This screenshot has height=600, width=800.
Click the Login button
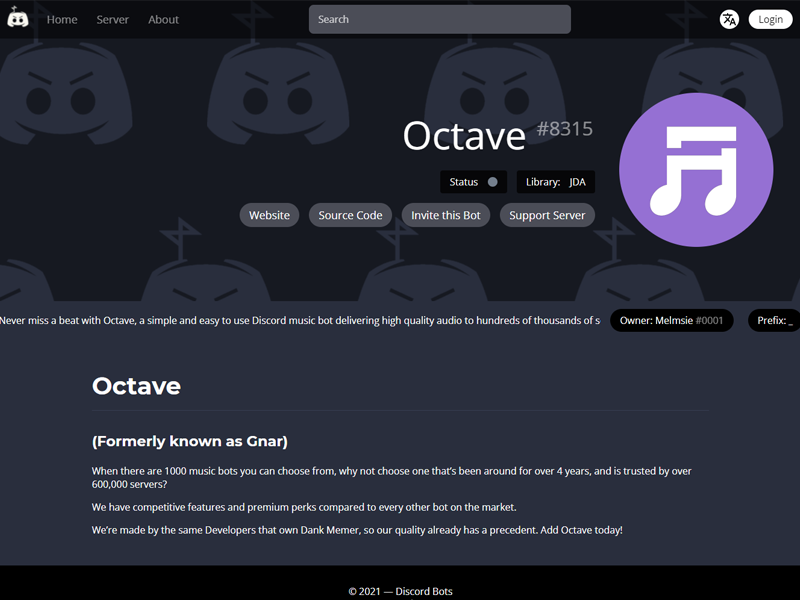[770, 19]
